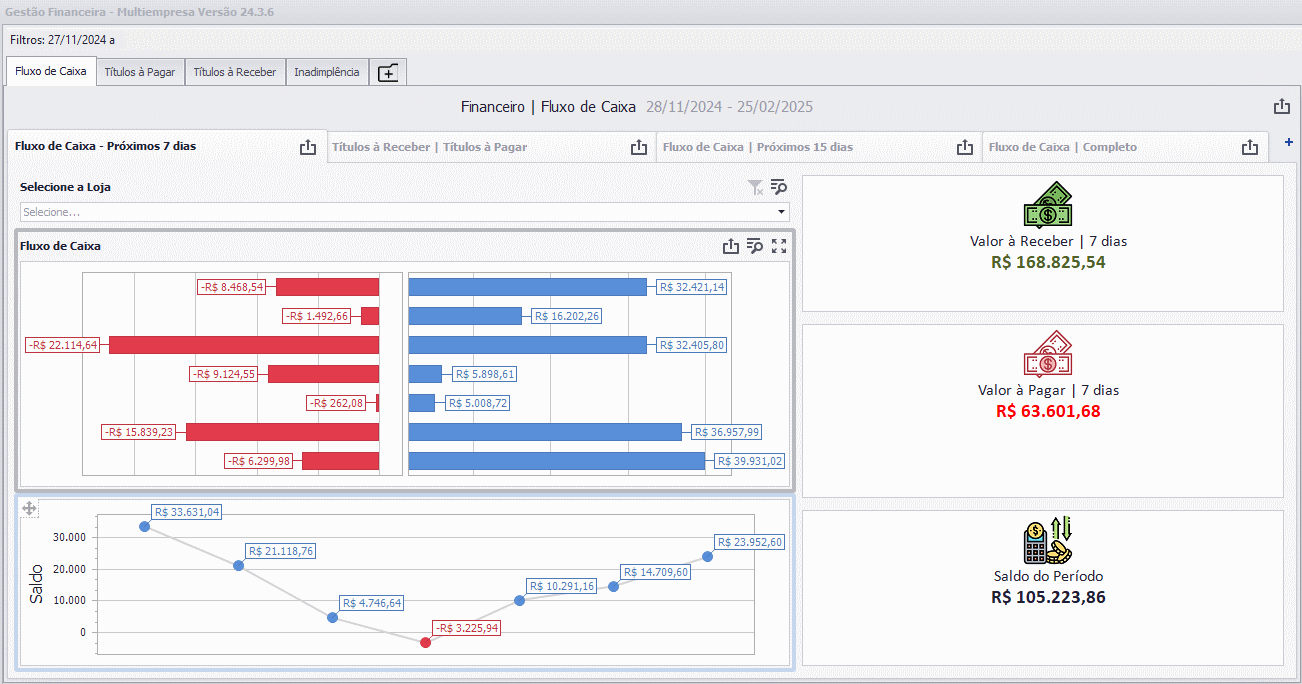Image resolution: width=1302 pixels, height=684 pixels.
Task: Click the blue plus to add page
Action: tap(1288, 143)
